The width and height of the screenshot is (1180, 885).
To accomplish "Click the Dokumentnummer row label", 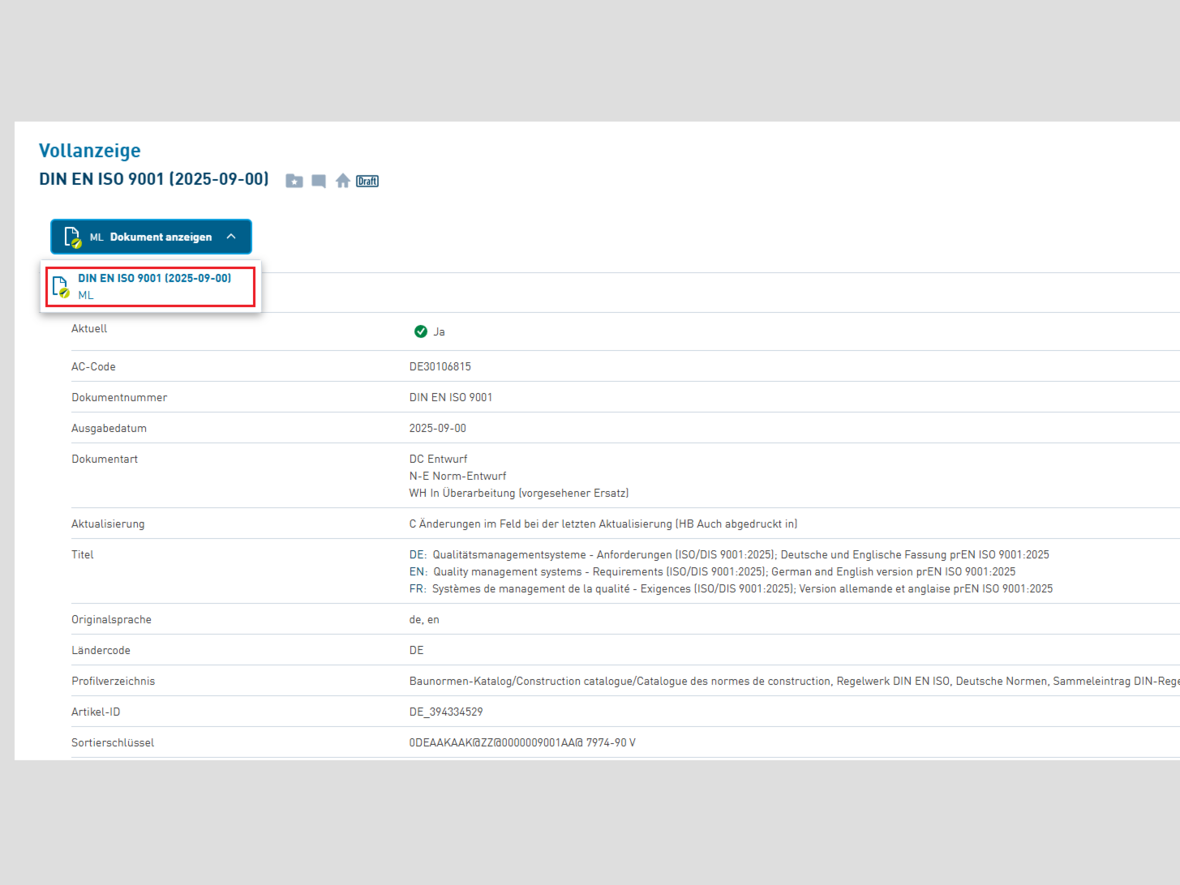I will 119,397.
